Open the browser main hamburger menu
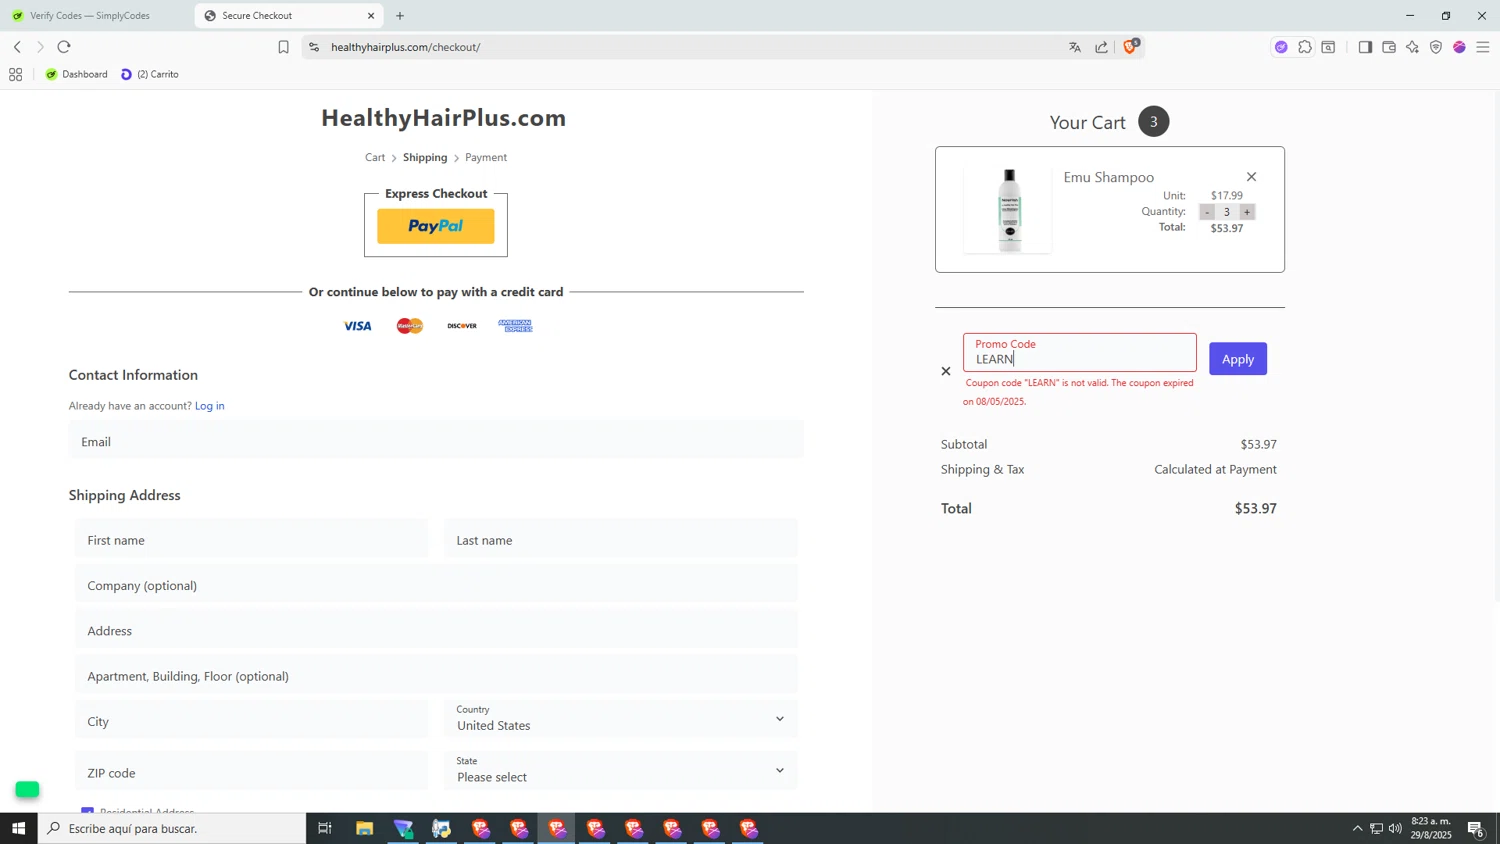Image resolution: width=1500 pixels, height=844 pixels. (x=1483, y=47)
